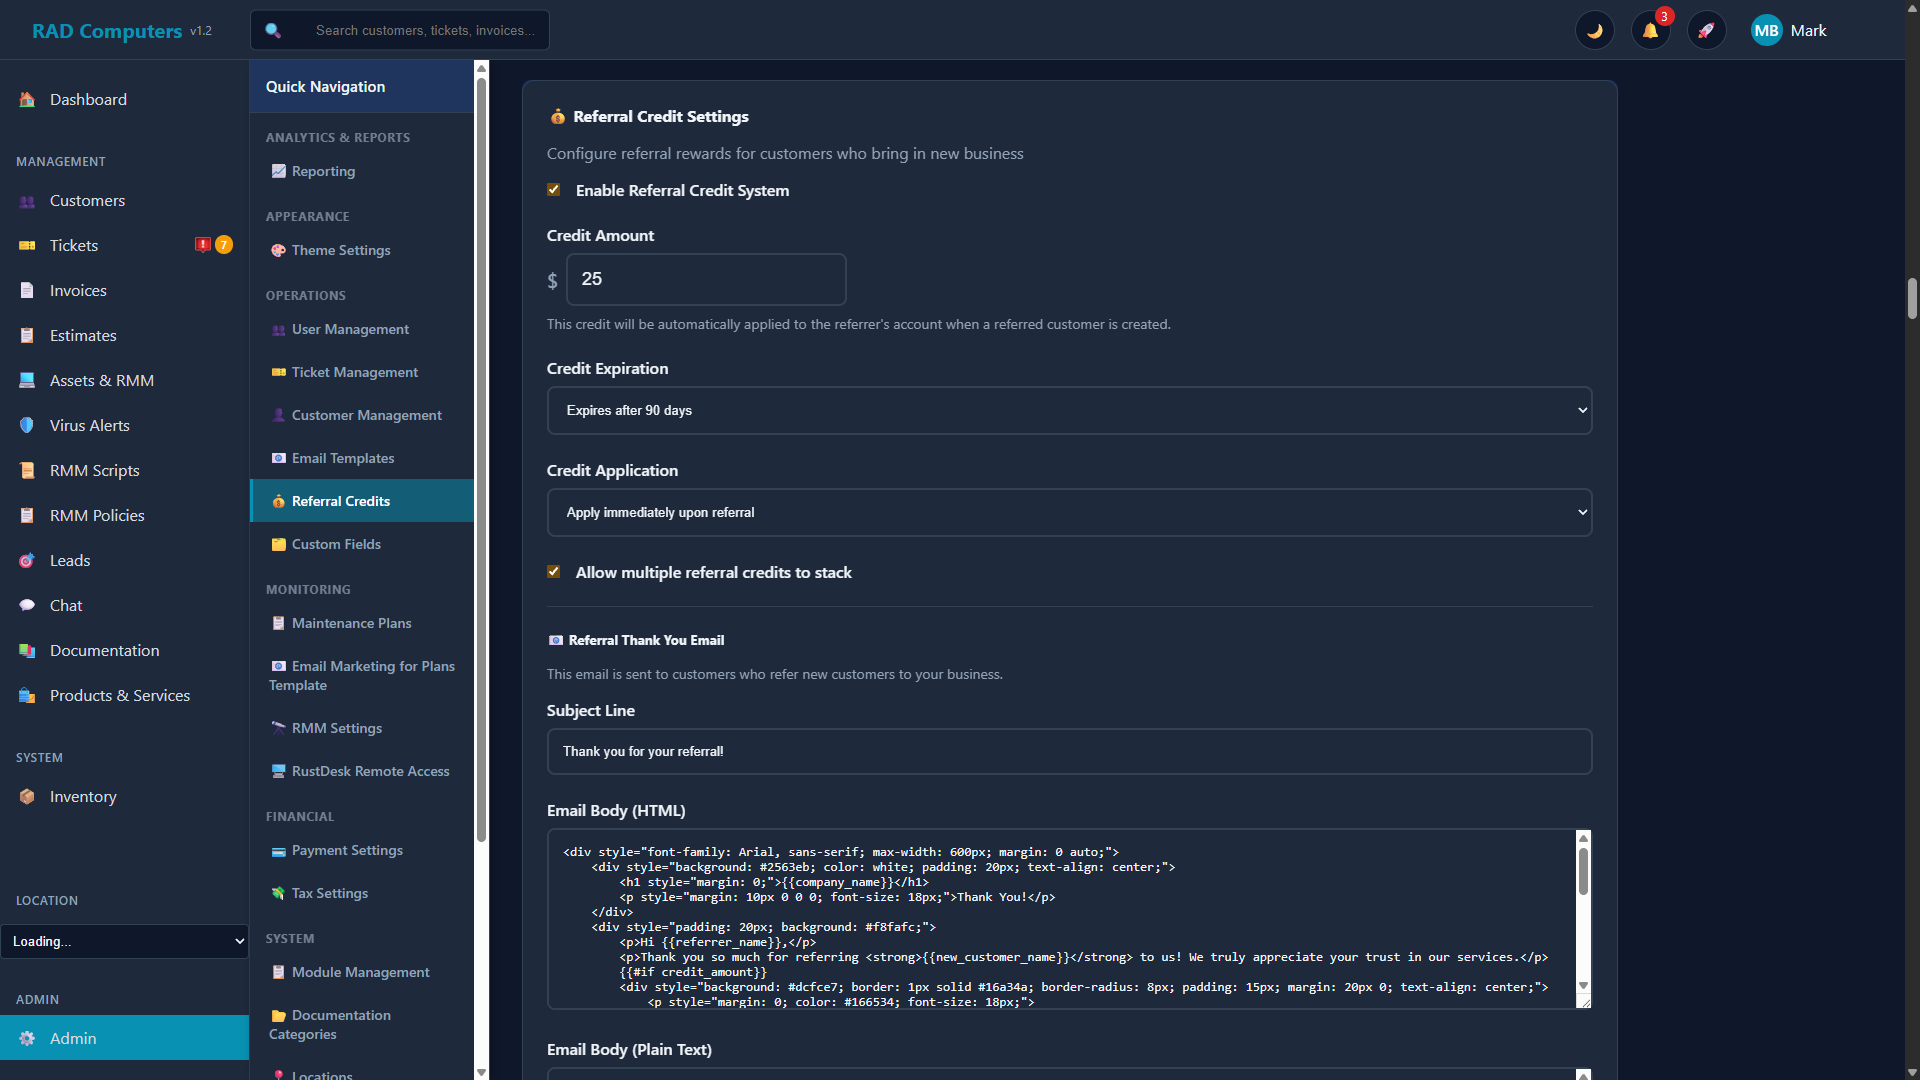Disable Allow multiple referral credits to stack
The height and width of the screenshot is (1080, 1920).
[x=554, y=571]
